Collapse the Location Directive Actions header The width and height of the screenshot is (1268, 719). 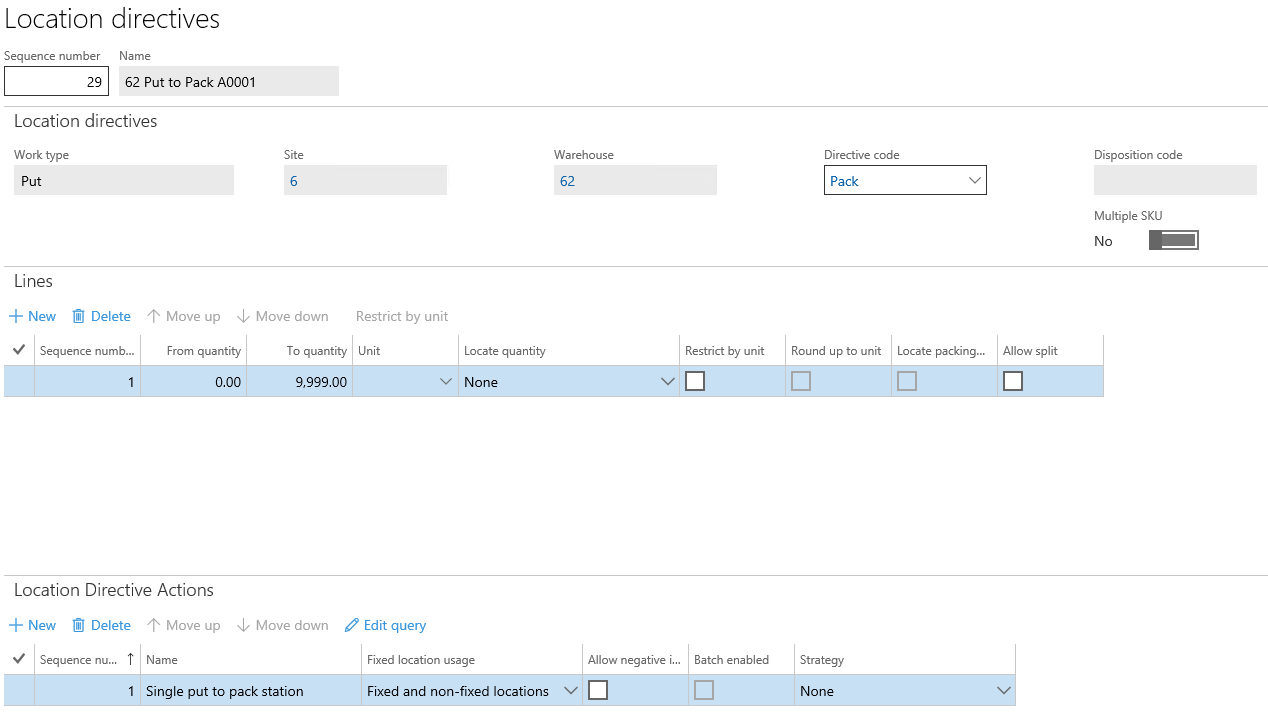click(x=113, y=590)
